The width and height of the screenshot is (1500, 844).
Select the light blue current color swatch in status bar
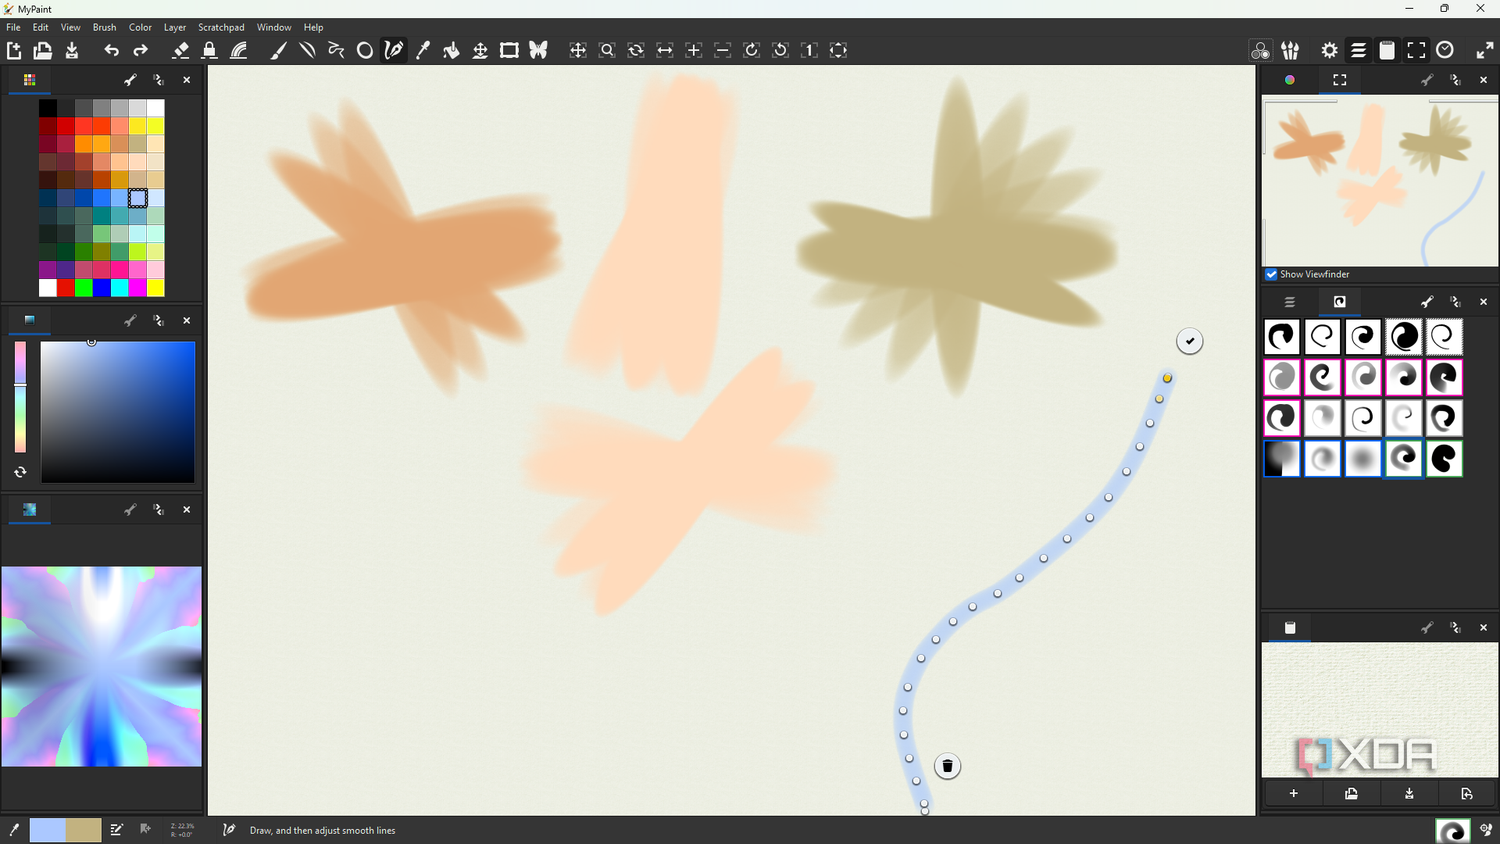coord(47,830)
